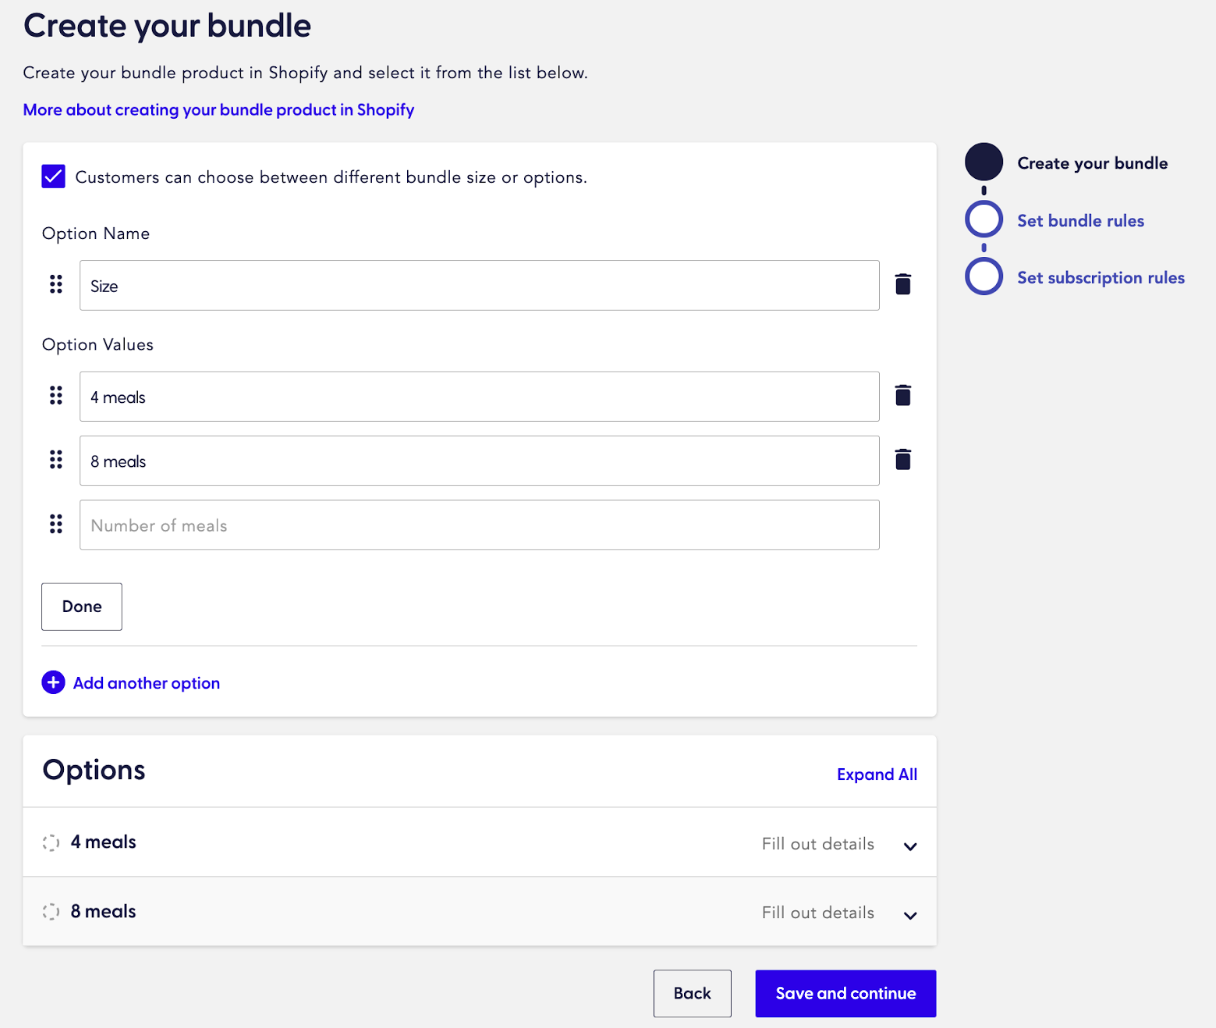The height and width of the screenshot is (1028, 1216).
Task: Click status circle next to 4 meals option
Action: coord(51,843)
